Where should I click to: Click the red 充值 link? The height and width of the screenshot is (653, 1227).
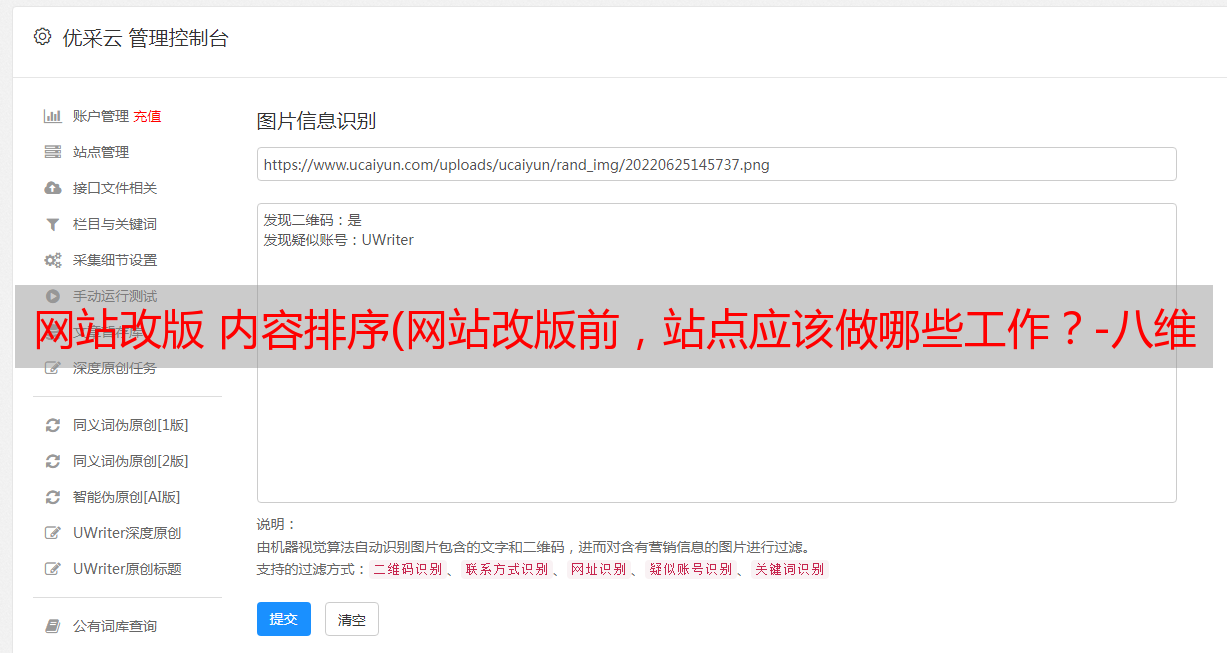pos(147,116)
